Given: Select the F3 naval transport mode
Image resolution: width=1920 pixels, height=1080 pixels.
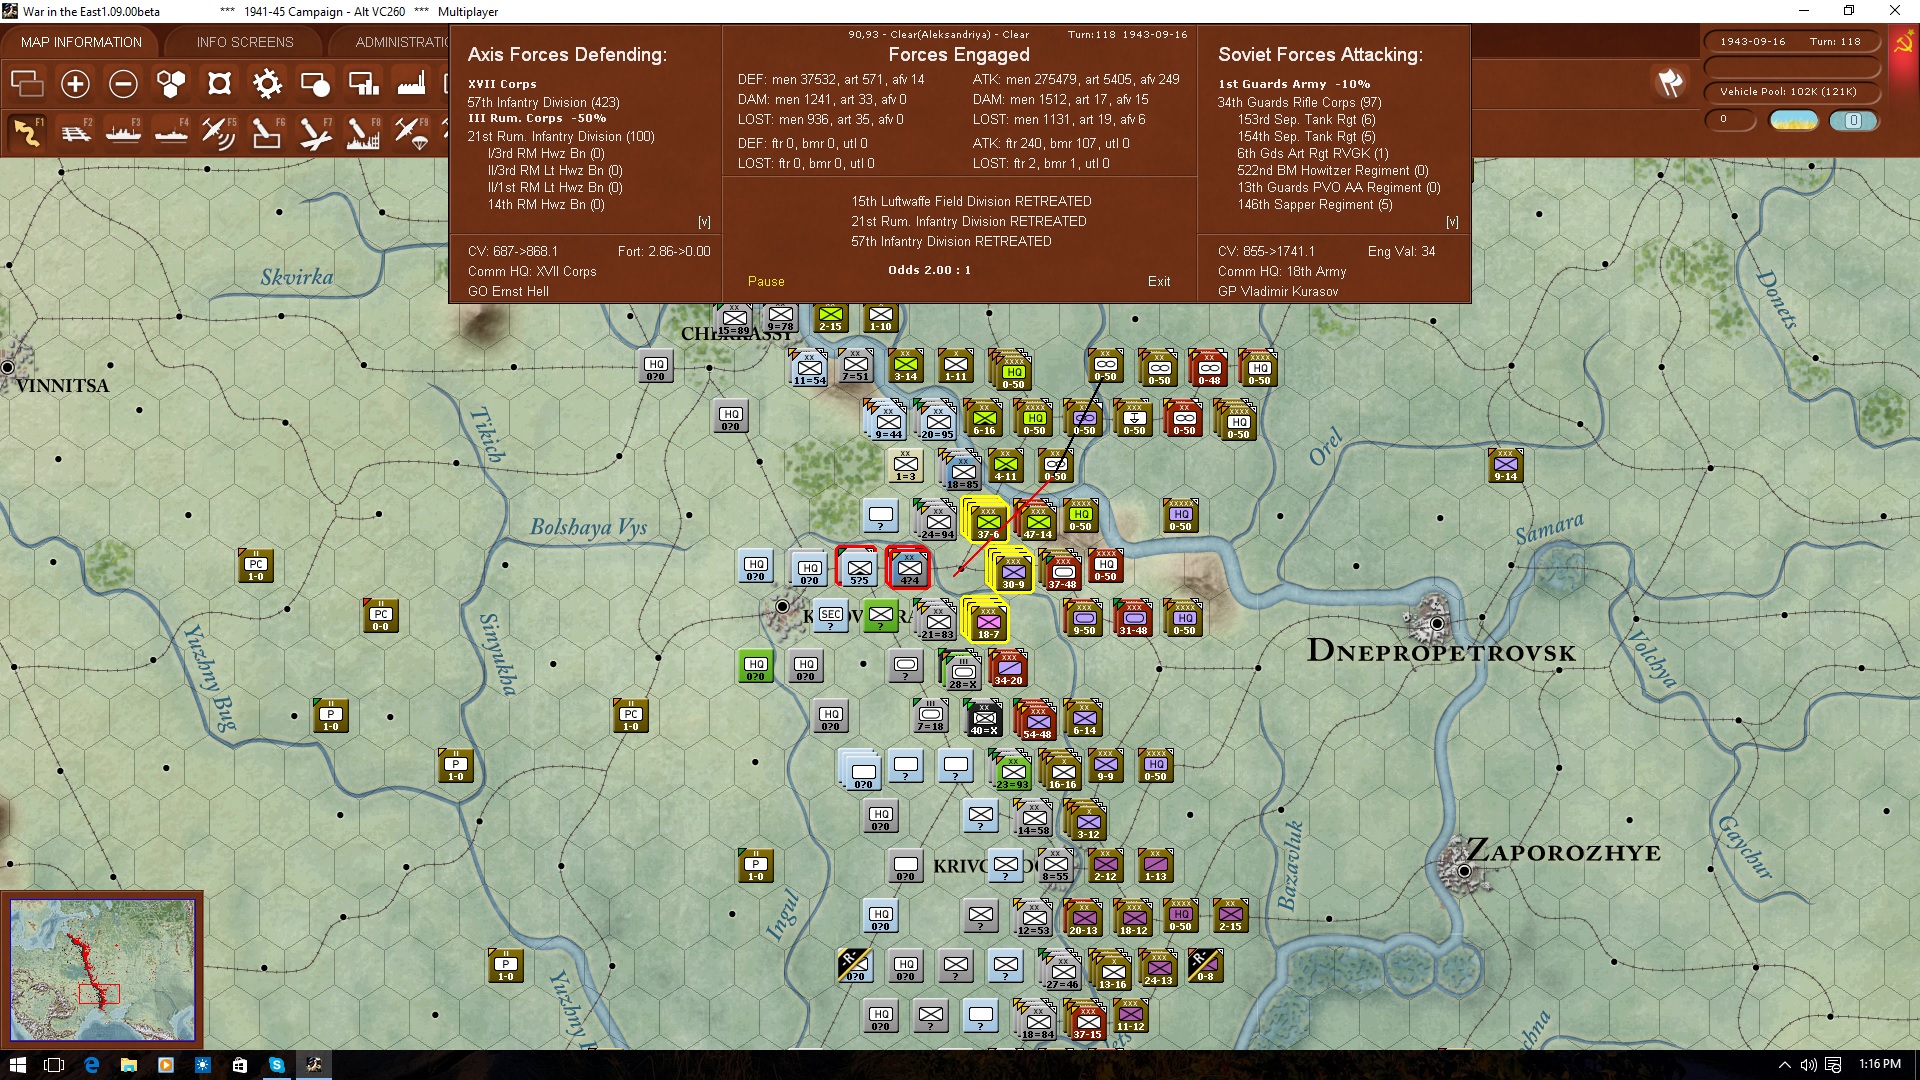Looking at the screenshot, I should (x=123, y=132).
